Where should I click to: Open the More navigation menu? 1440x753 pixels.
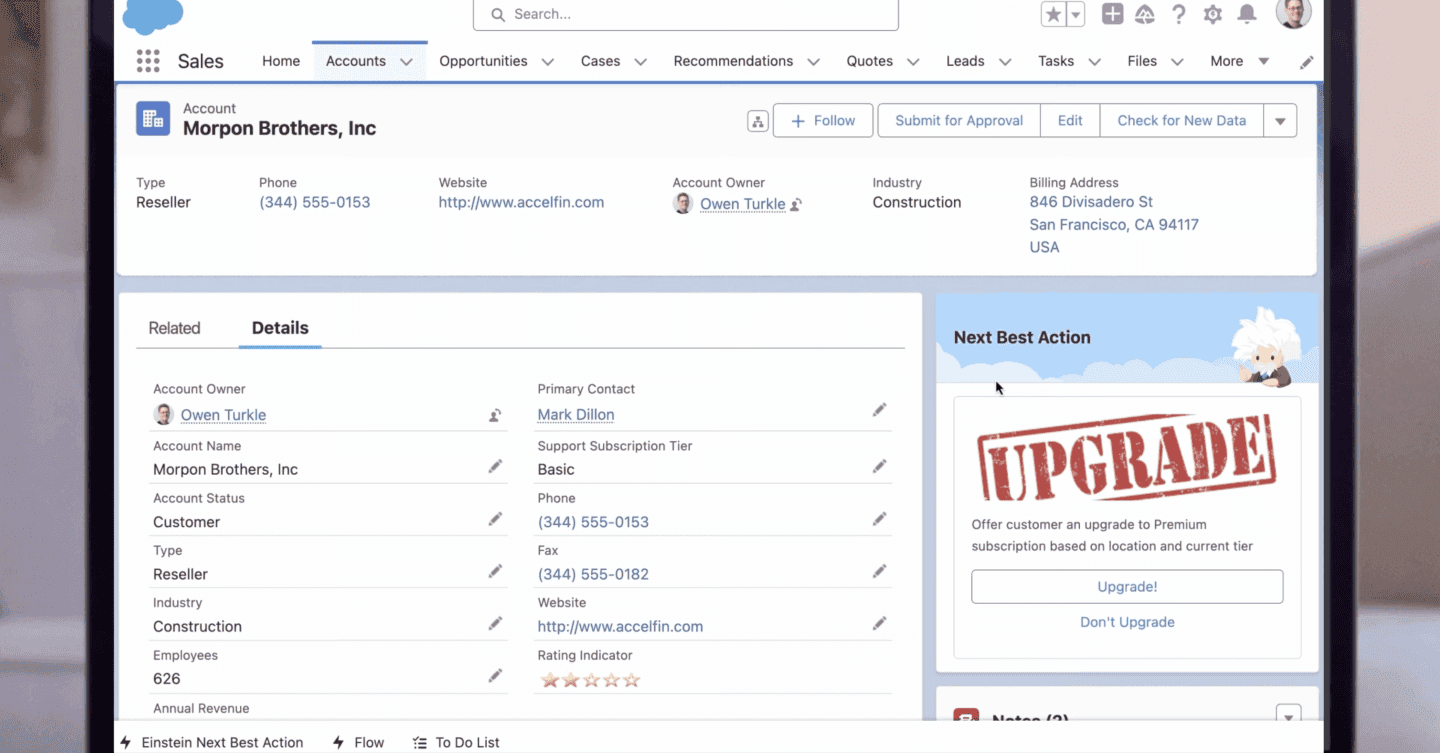tap(1239, 61)
